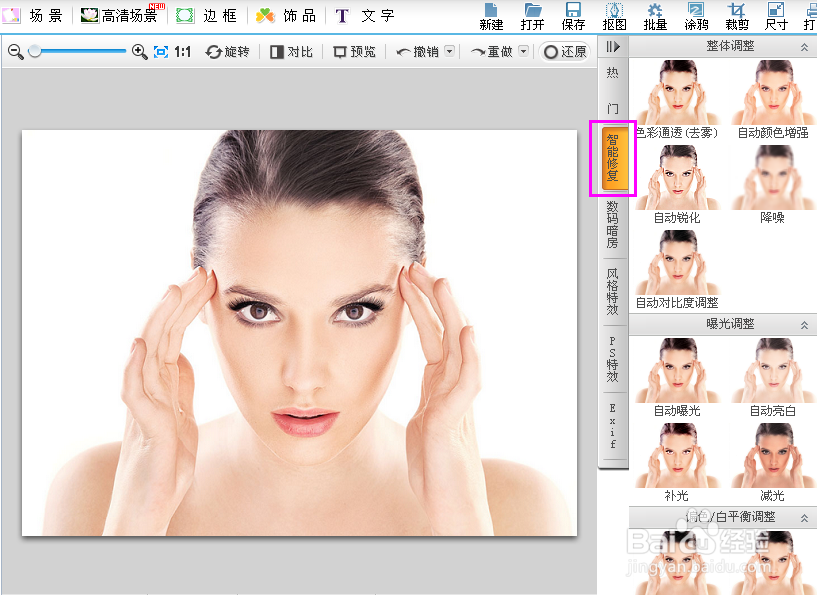The width and height of the screenshot is (817, 595).
Task: Collapse the 曝光调整 section
Action: pyautogui.click(x=804, y=325)
